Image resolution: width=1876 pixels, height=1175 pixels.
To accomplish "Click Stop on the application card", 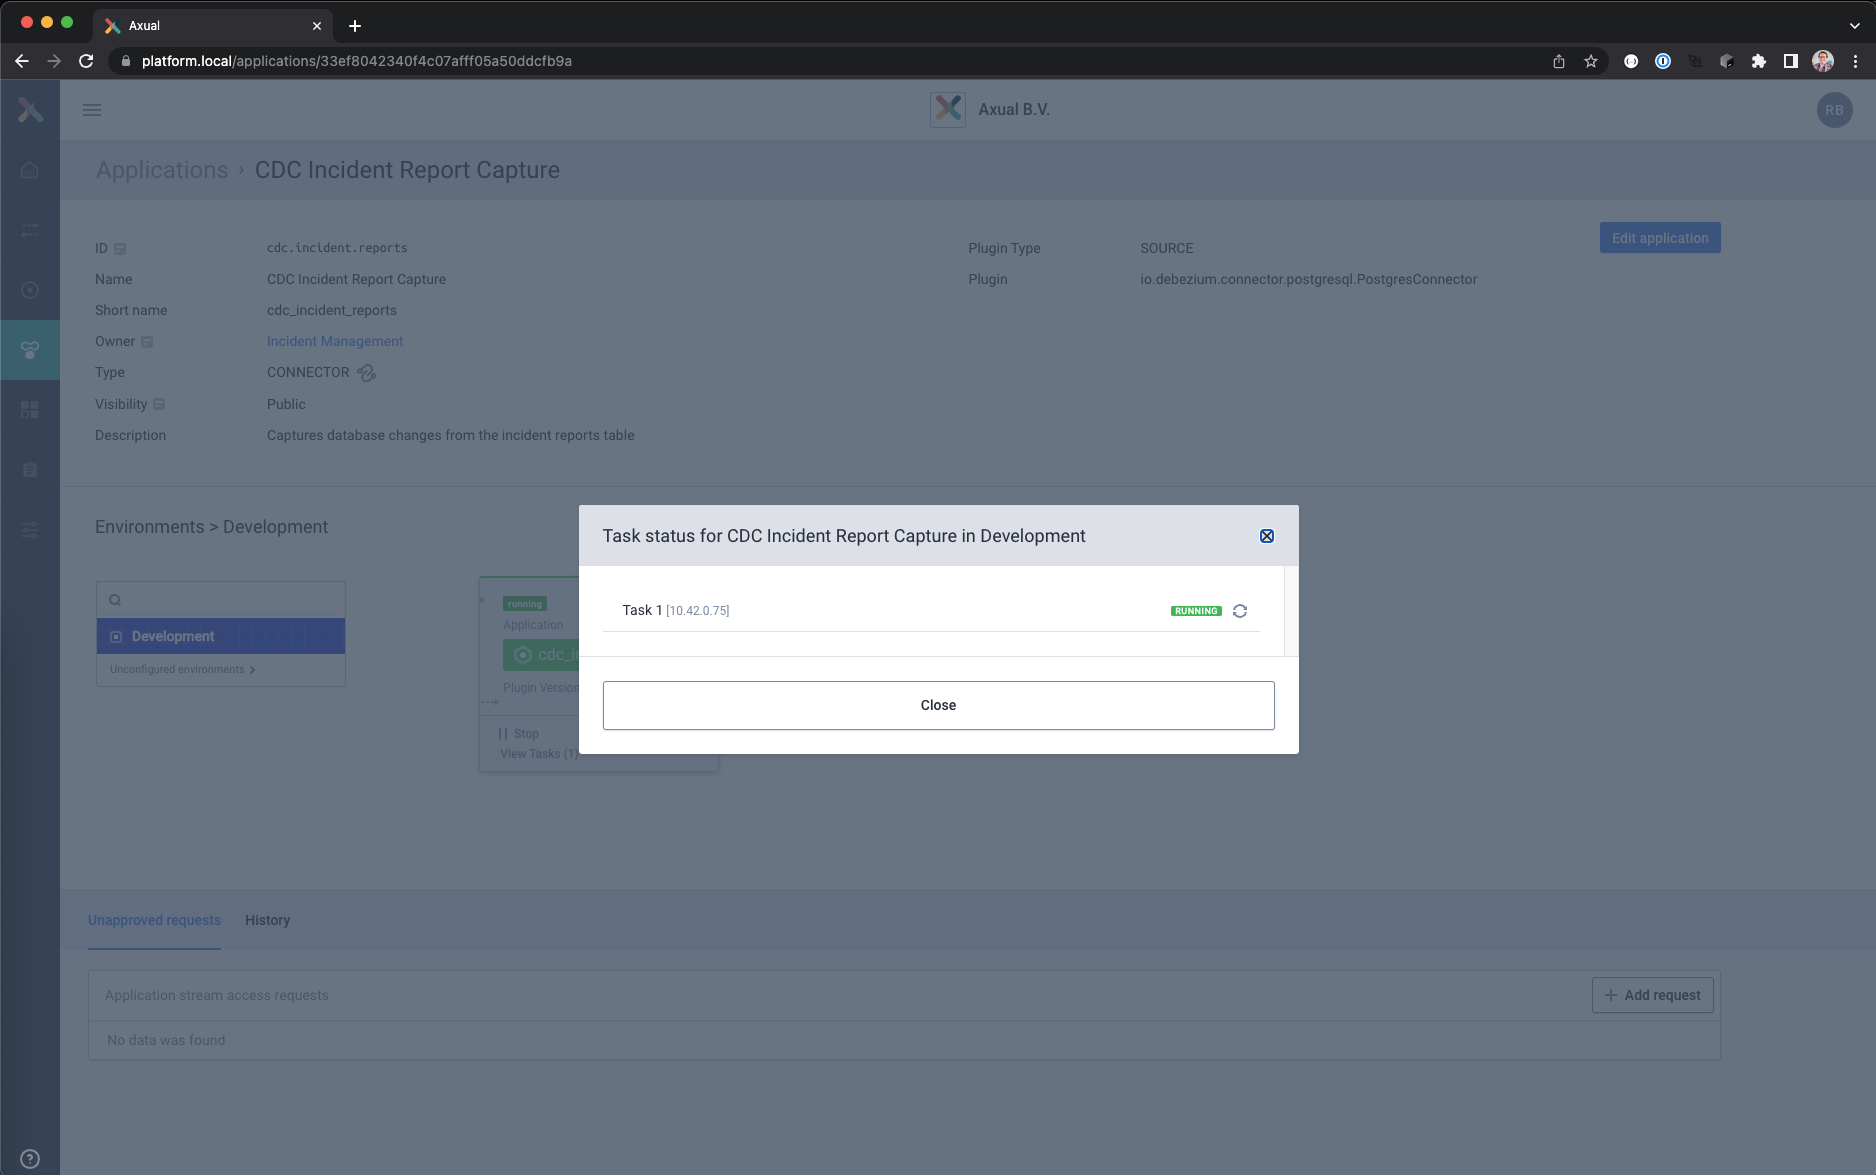I will pos(518,734).
